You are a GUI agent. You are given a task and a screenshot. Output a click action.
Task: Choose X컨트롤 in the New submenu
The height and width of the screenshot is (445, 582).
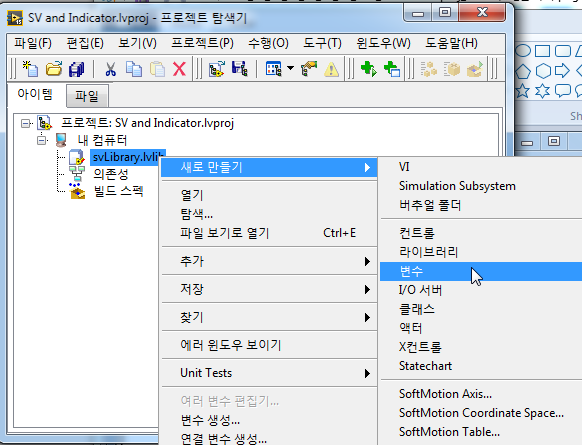pyautogui.click(x=481, y=347)
